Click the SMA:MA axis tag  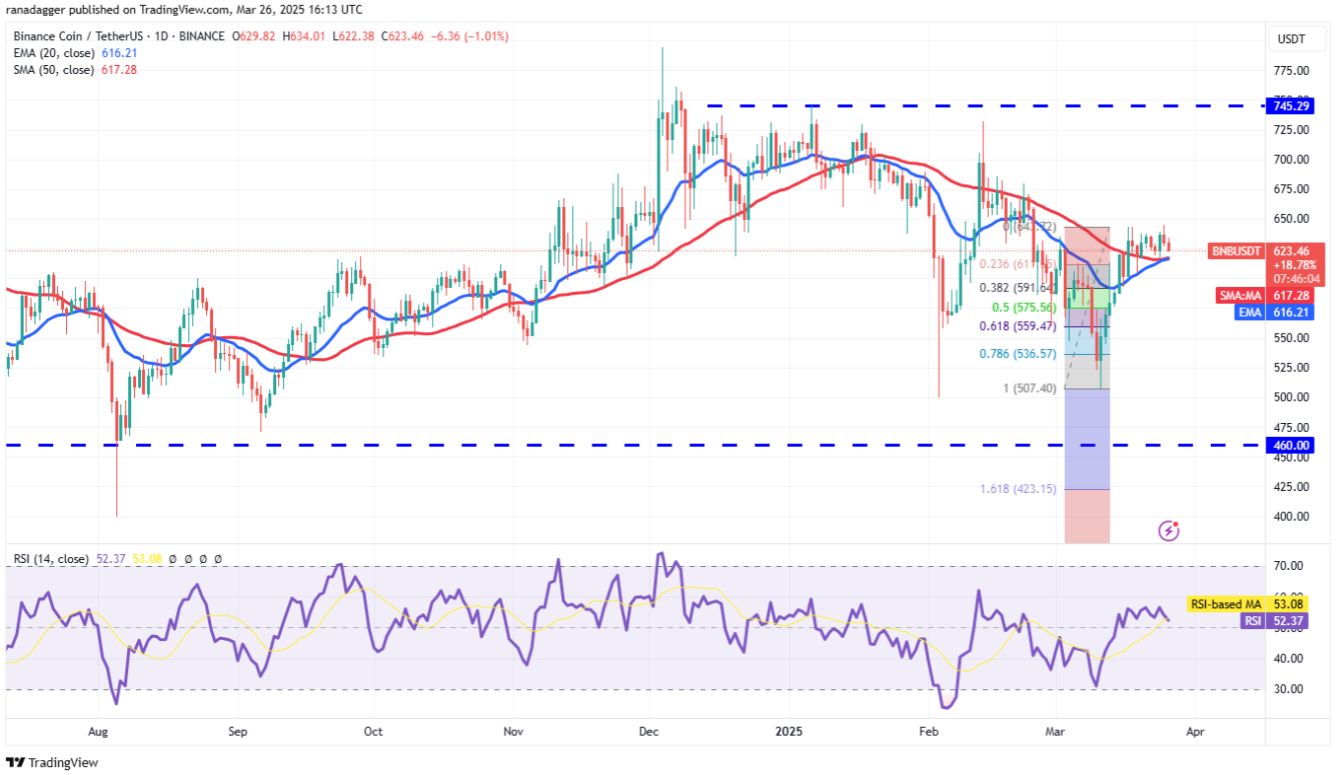(x=1240, y=296)
